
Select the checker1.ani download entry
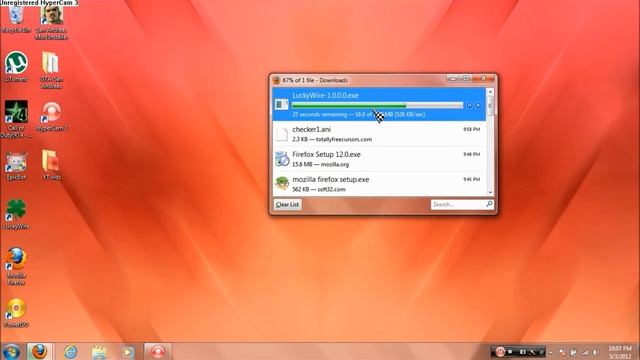tap(379, 134)
